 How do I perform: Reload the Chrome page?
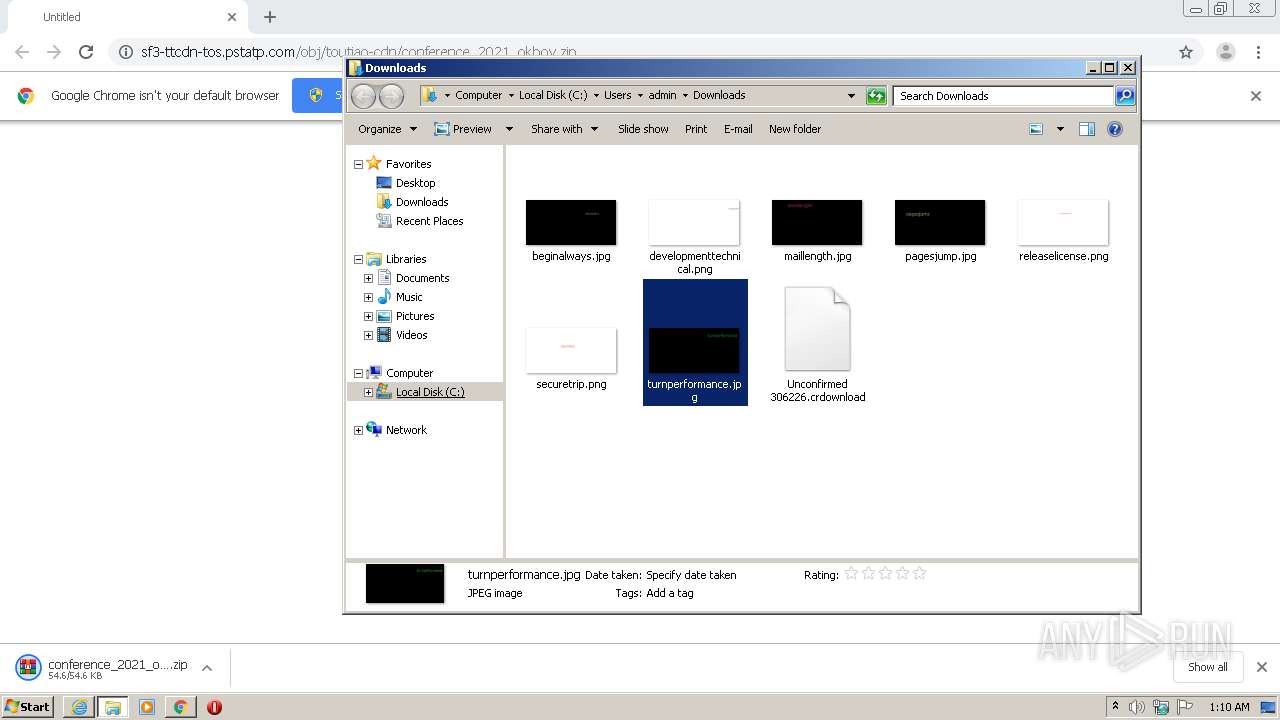coord(86,52)
